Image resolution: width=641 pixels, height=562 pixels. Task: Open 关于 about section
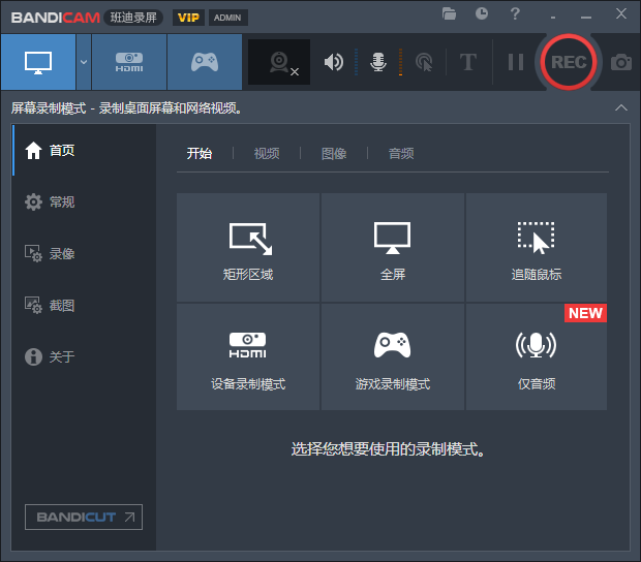coord(84,356)
